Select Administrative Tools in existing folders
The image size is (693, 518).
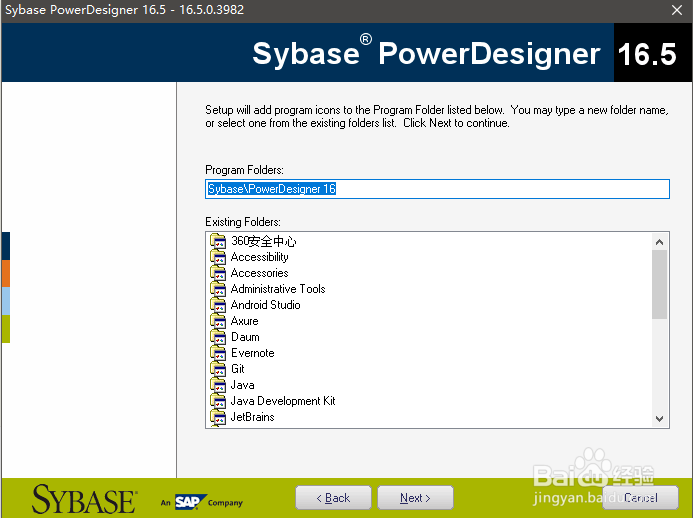click(277, 289)
